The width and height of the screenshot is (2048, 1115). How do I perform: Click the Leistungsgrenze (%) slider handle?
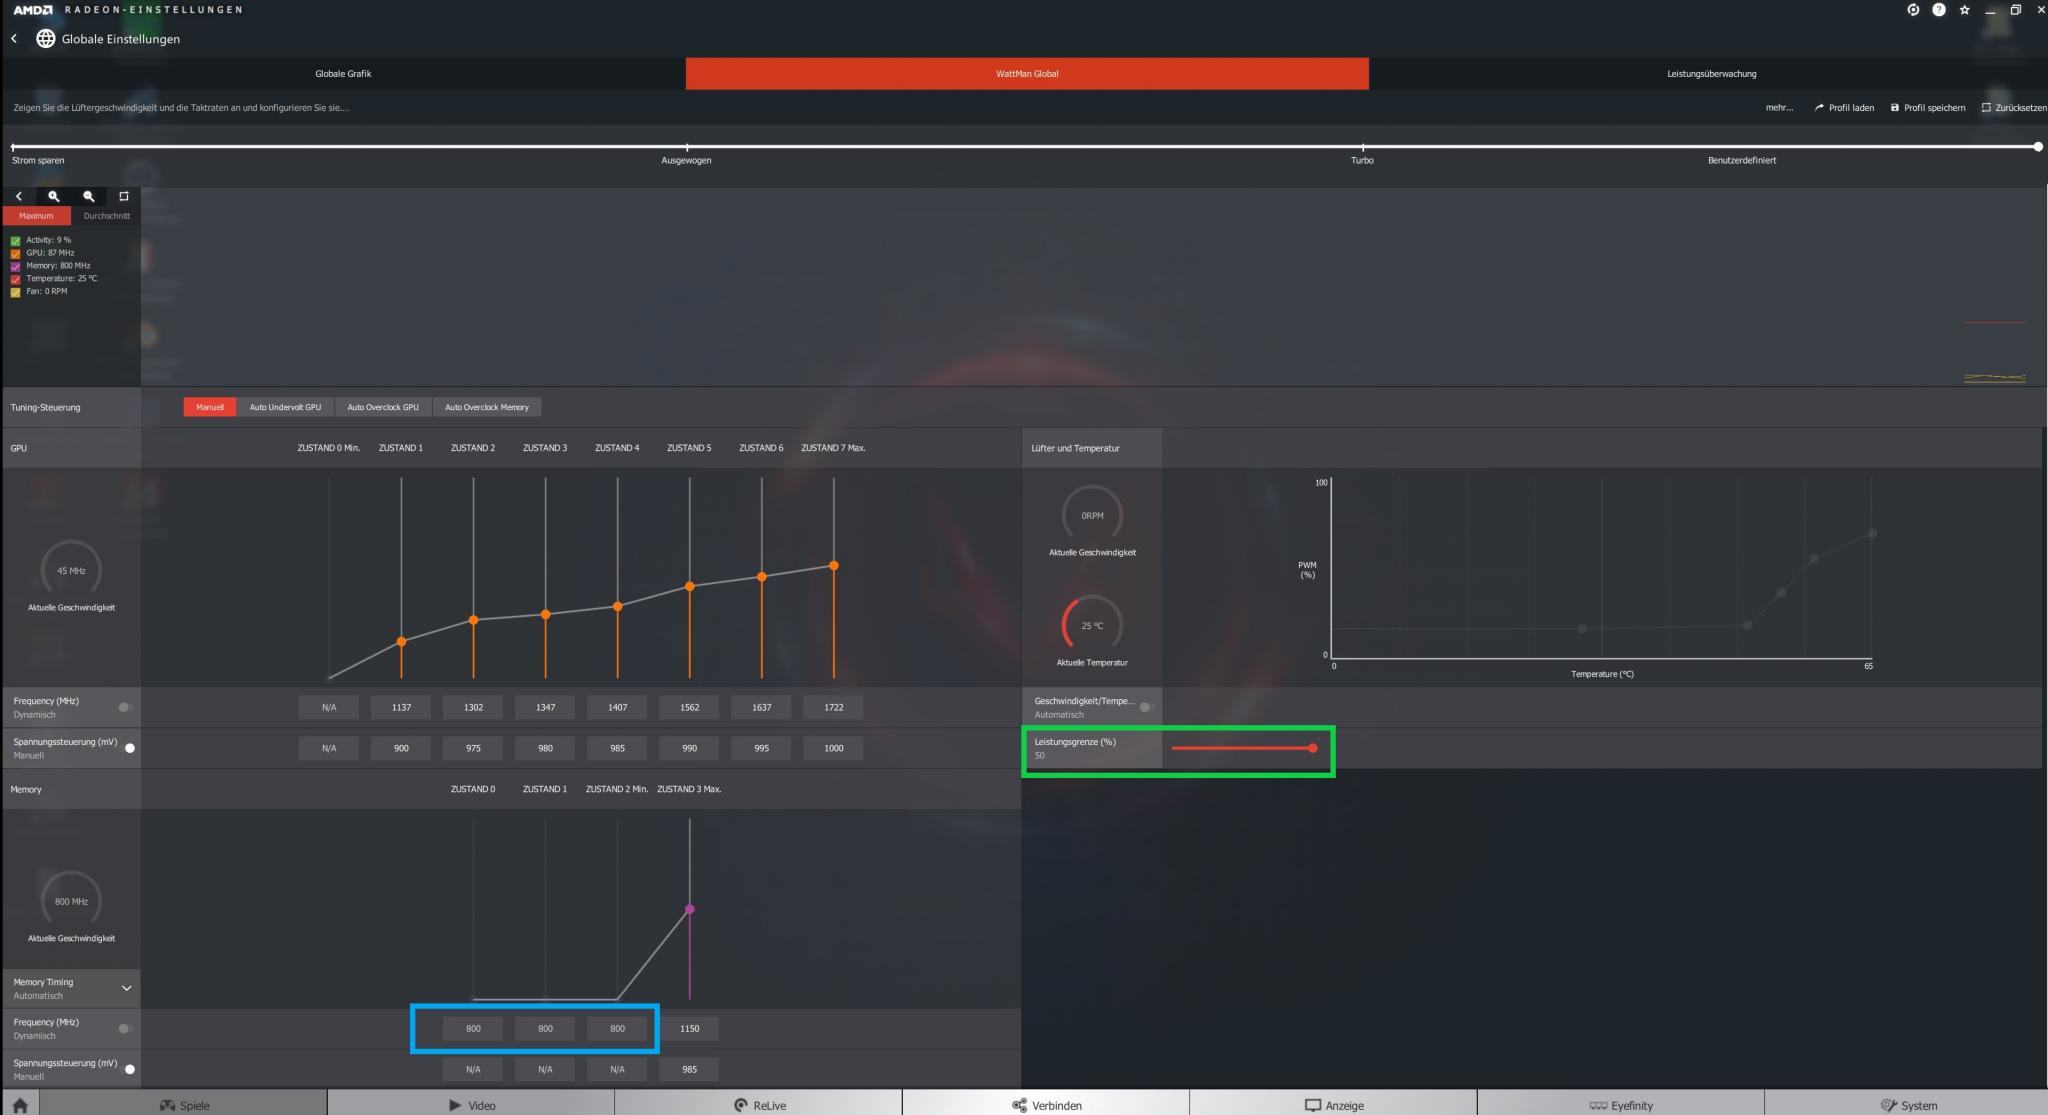click(x=1312, y=748)
